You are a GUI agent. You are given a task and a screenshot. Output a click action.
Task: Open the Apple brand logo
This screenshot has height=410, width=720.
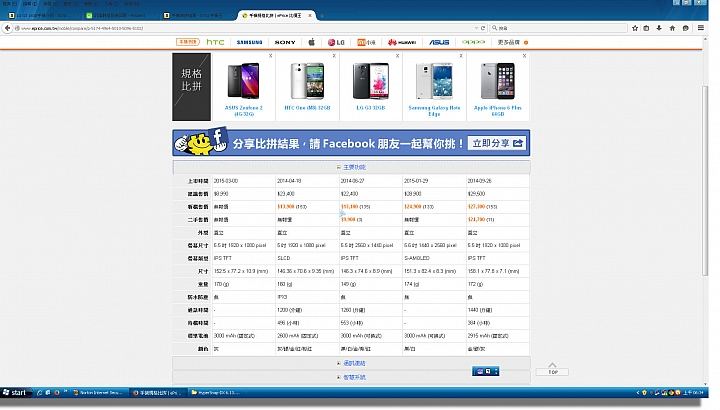[x=311, y=42]
